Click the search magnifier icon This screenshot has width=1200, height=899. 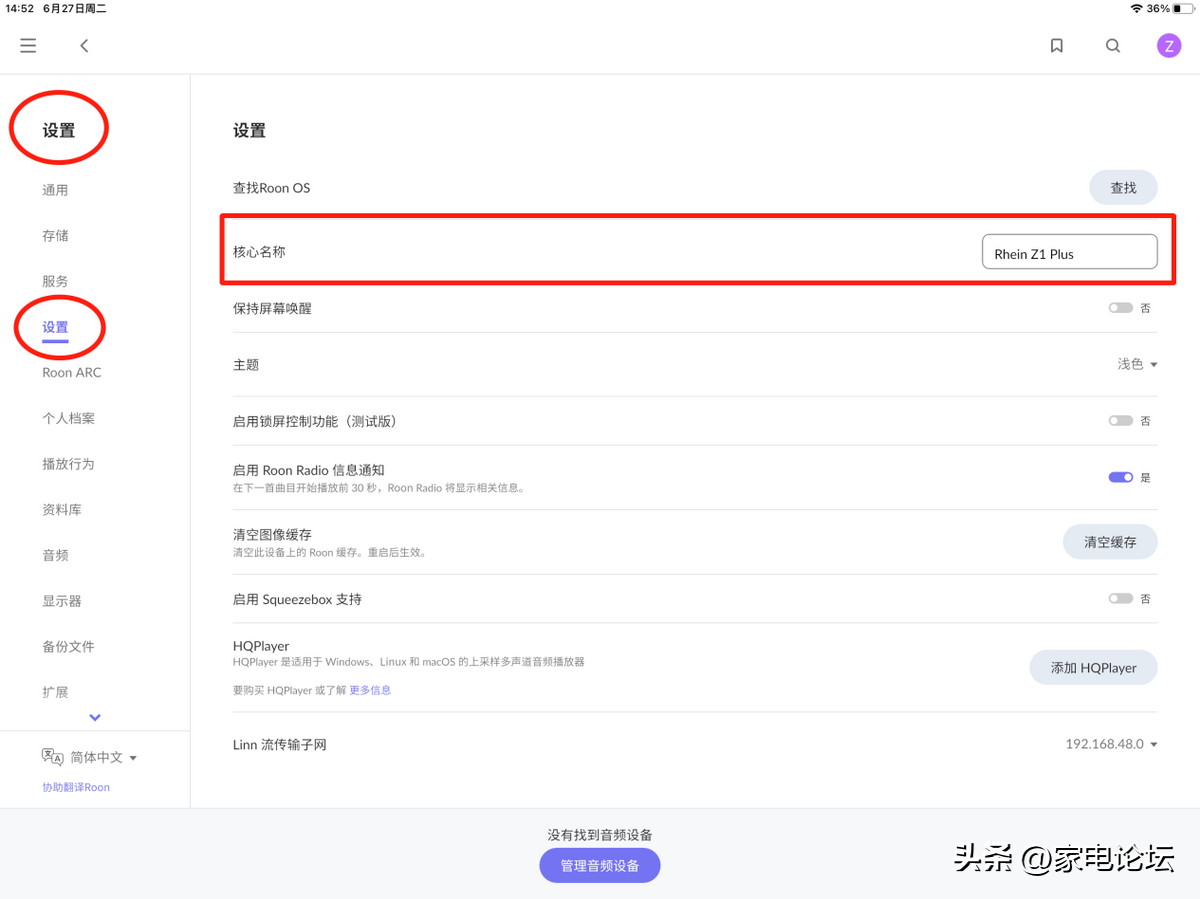point(1113,46)
